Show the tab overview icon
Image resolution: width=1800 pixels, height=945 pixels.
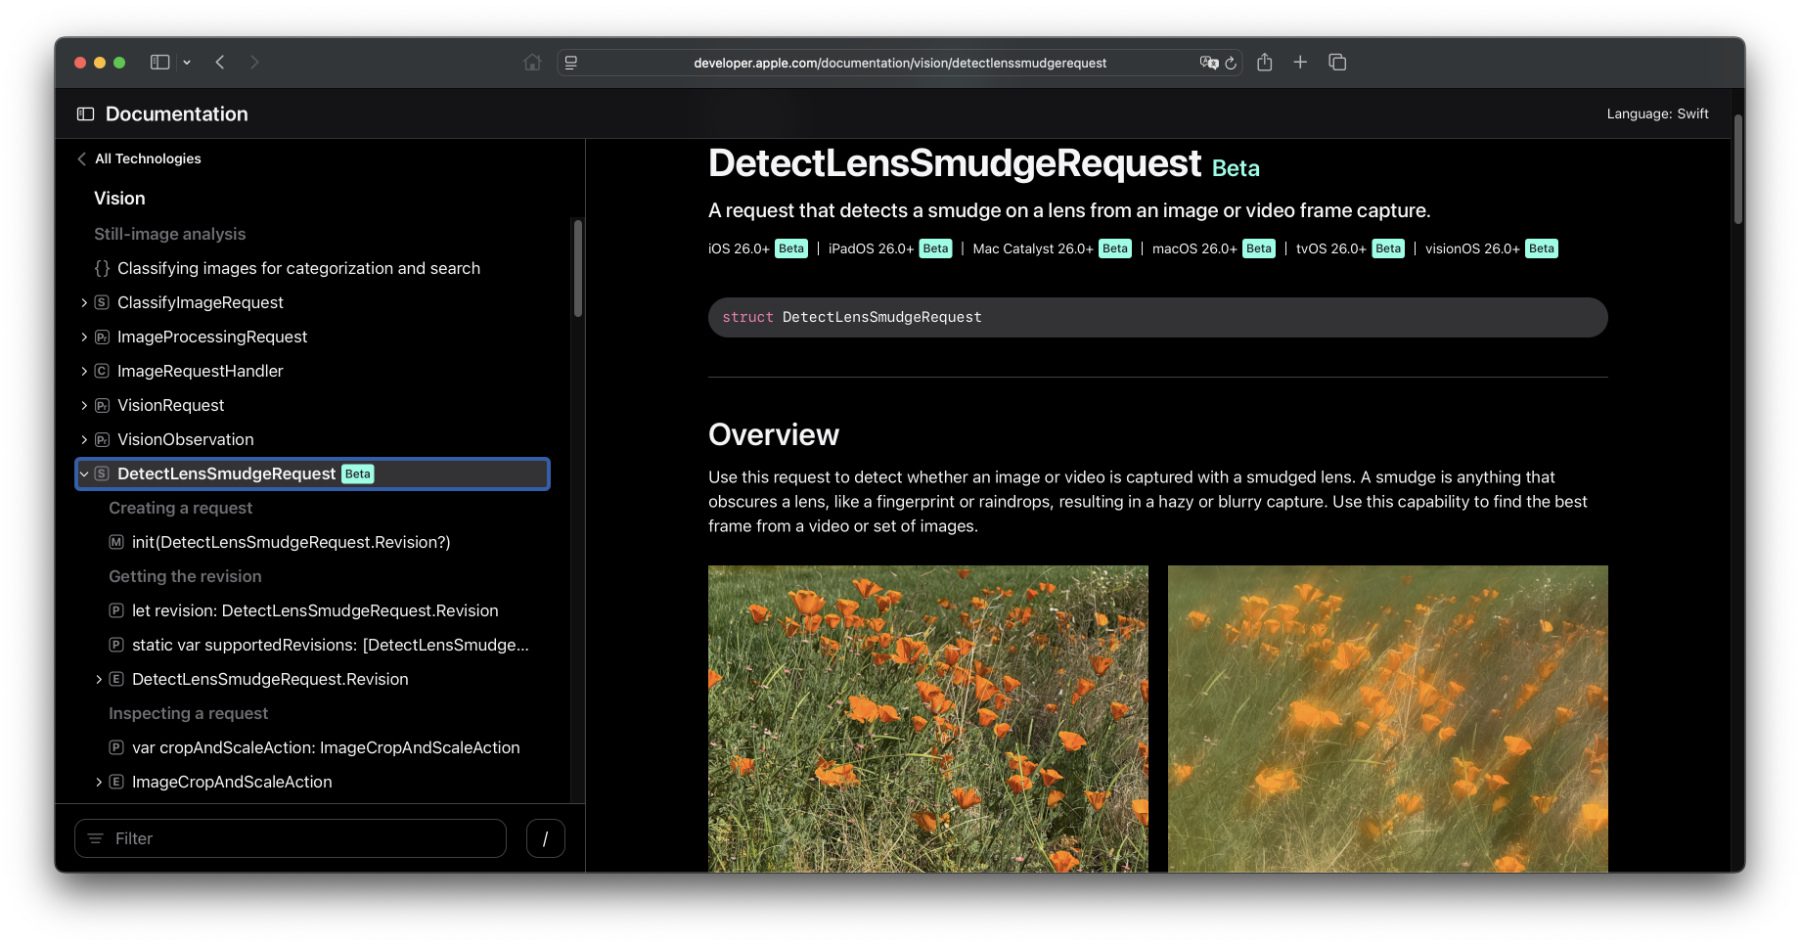1337,62
